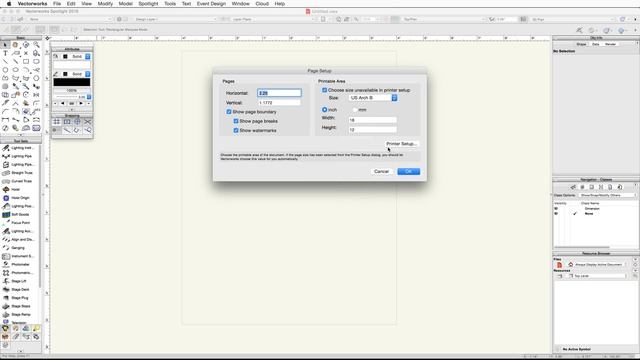640x360 pixels.
Task: Click the Vertical pages input field
Action: pos(279,103)
